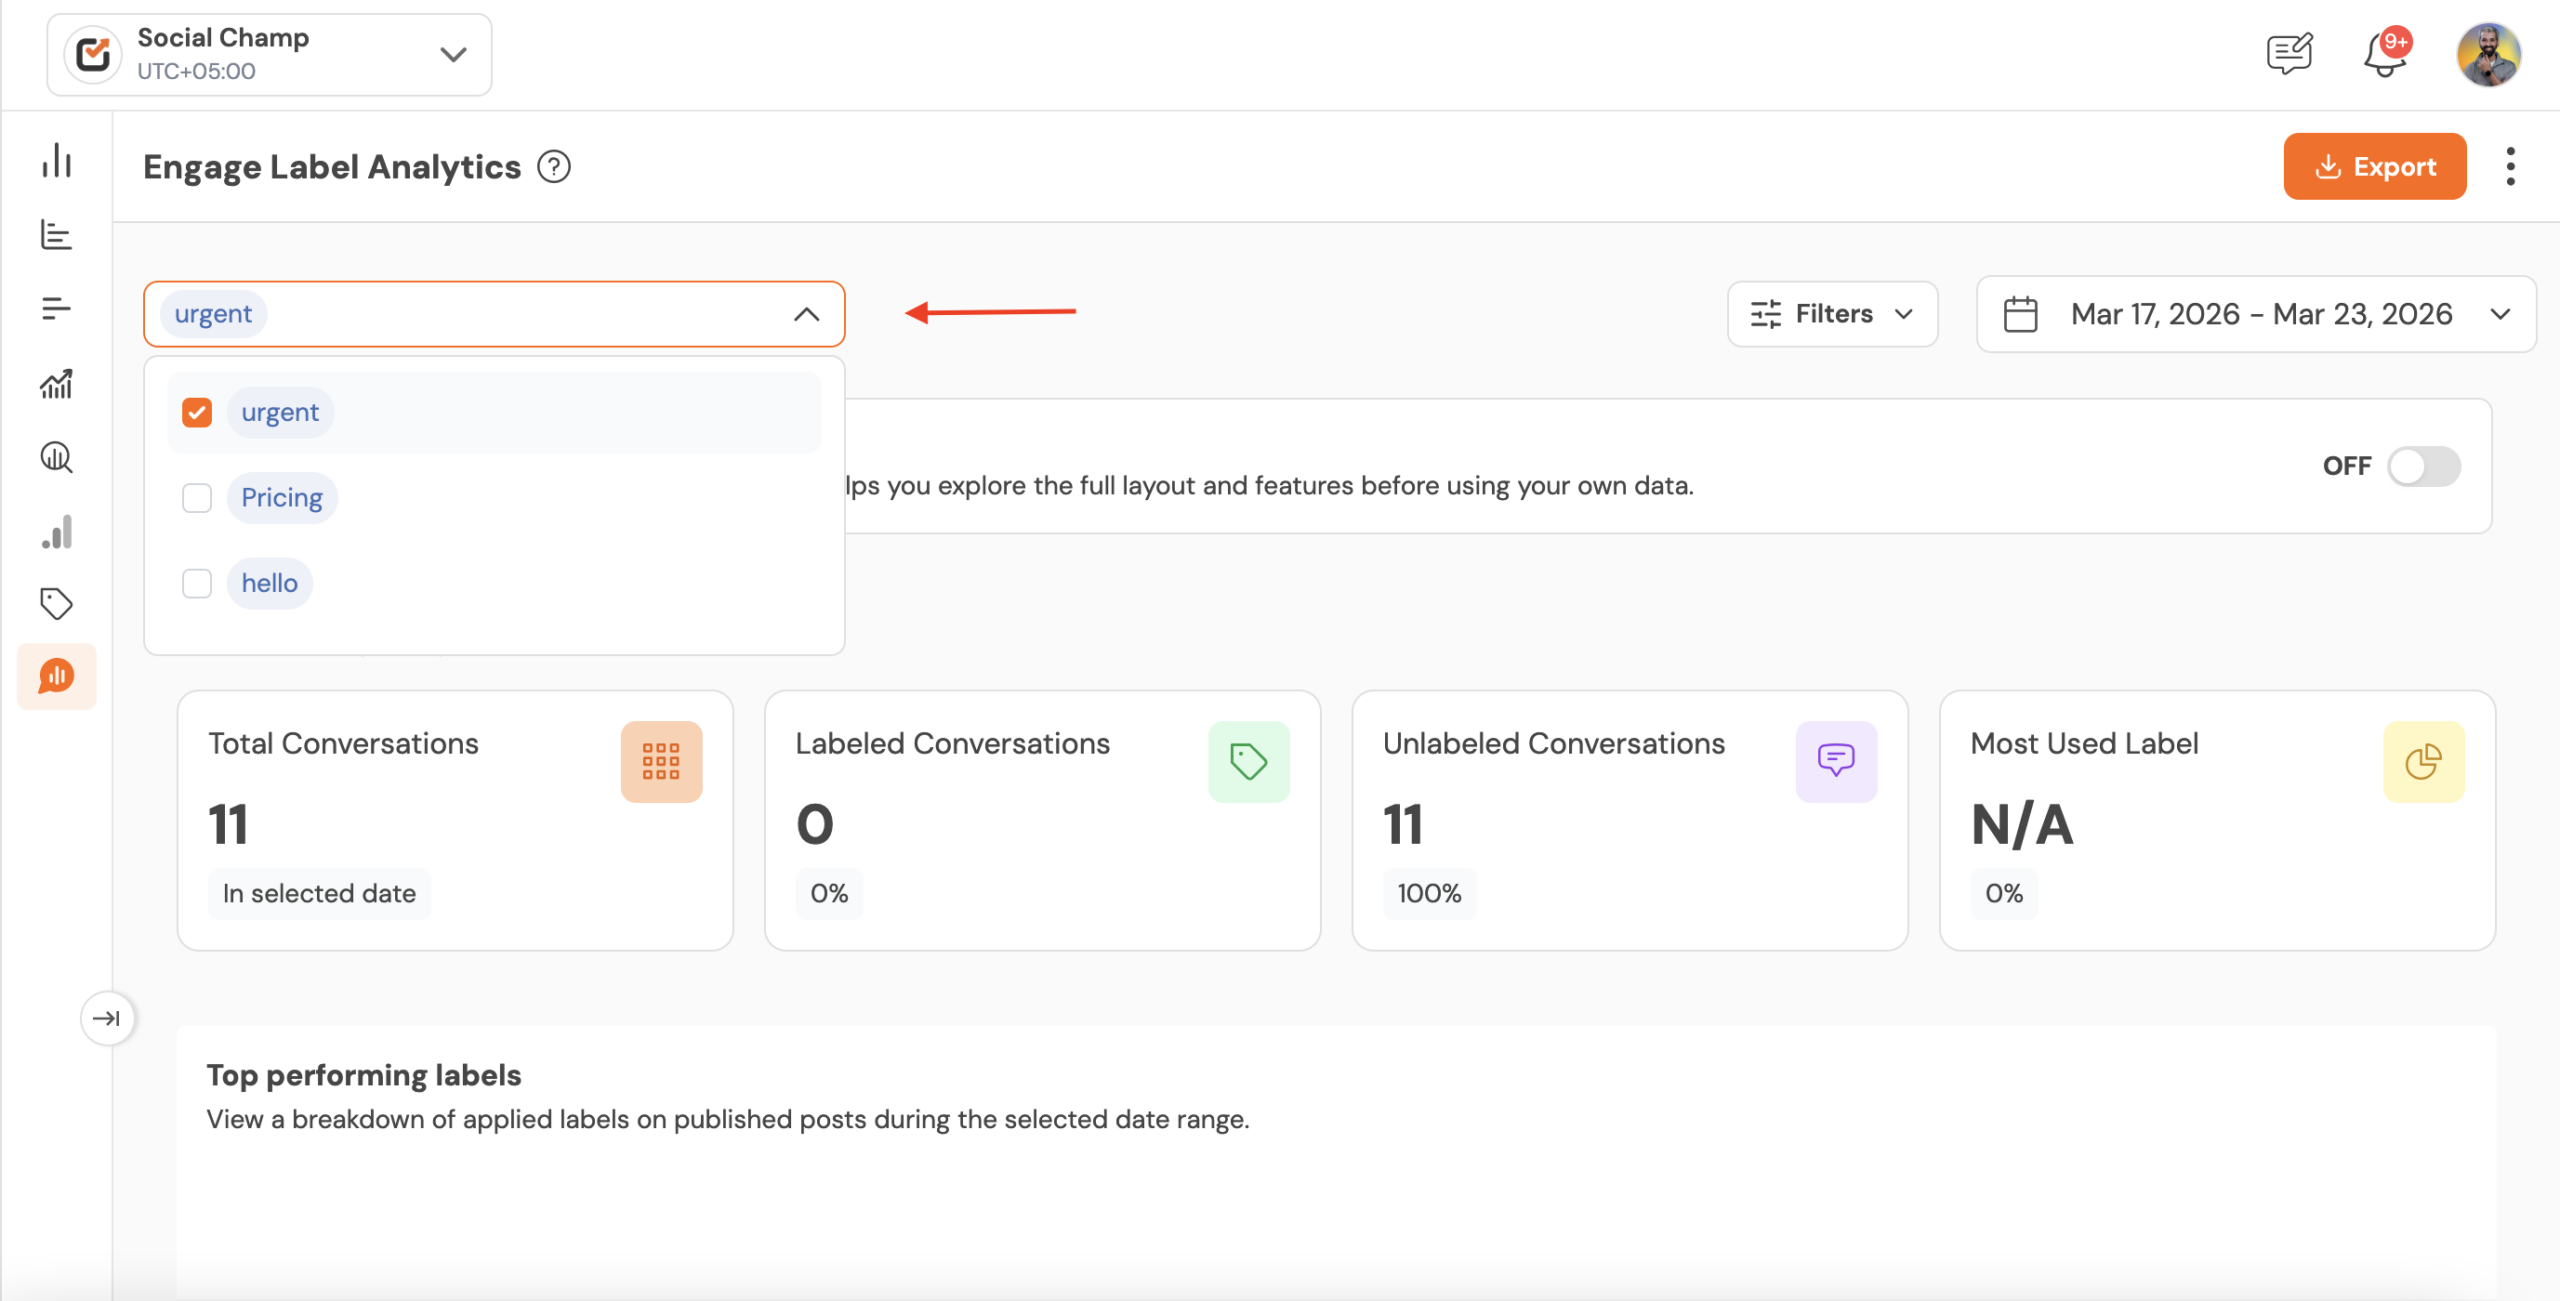Select the highlighted engage analytics chat icon
The width and height of the screenshot is (2560, 1301).
(57, 676)
